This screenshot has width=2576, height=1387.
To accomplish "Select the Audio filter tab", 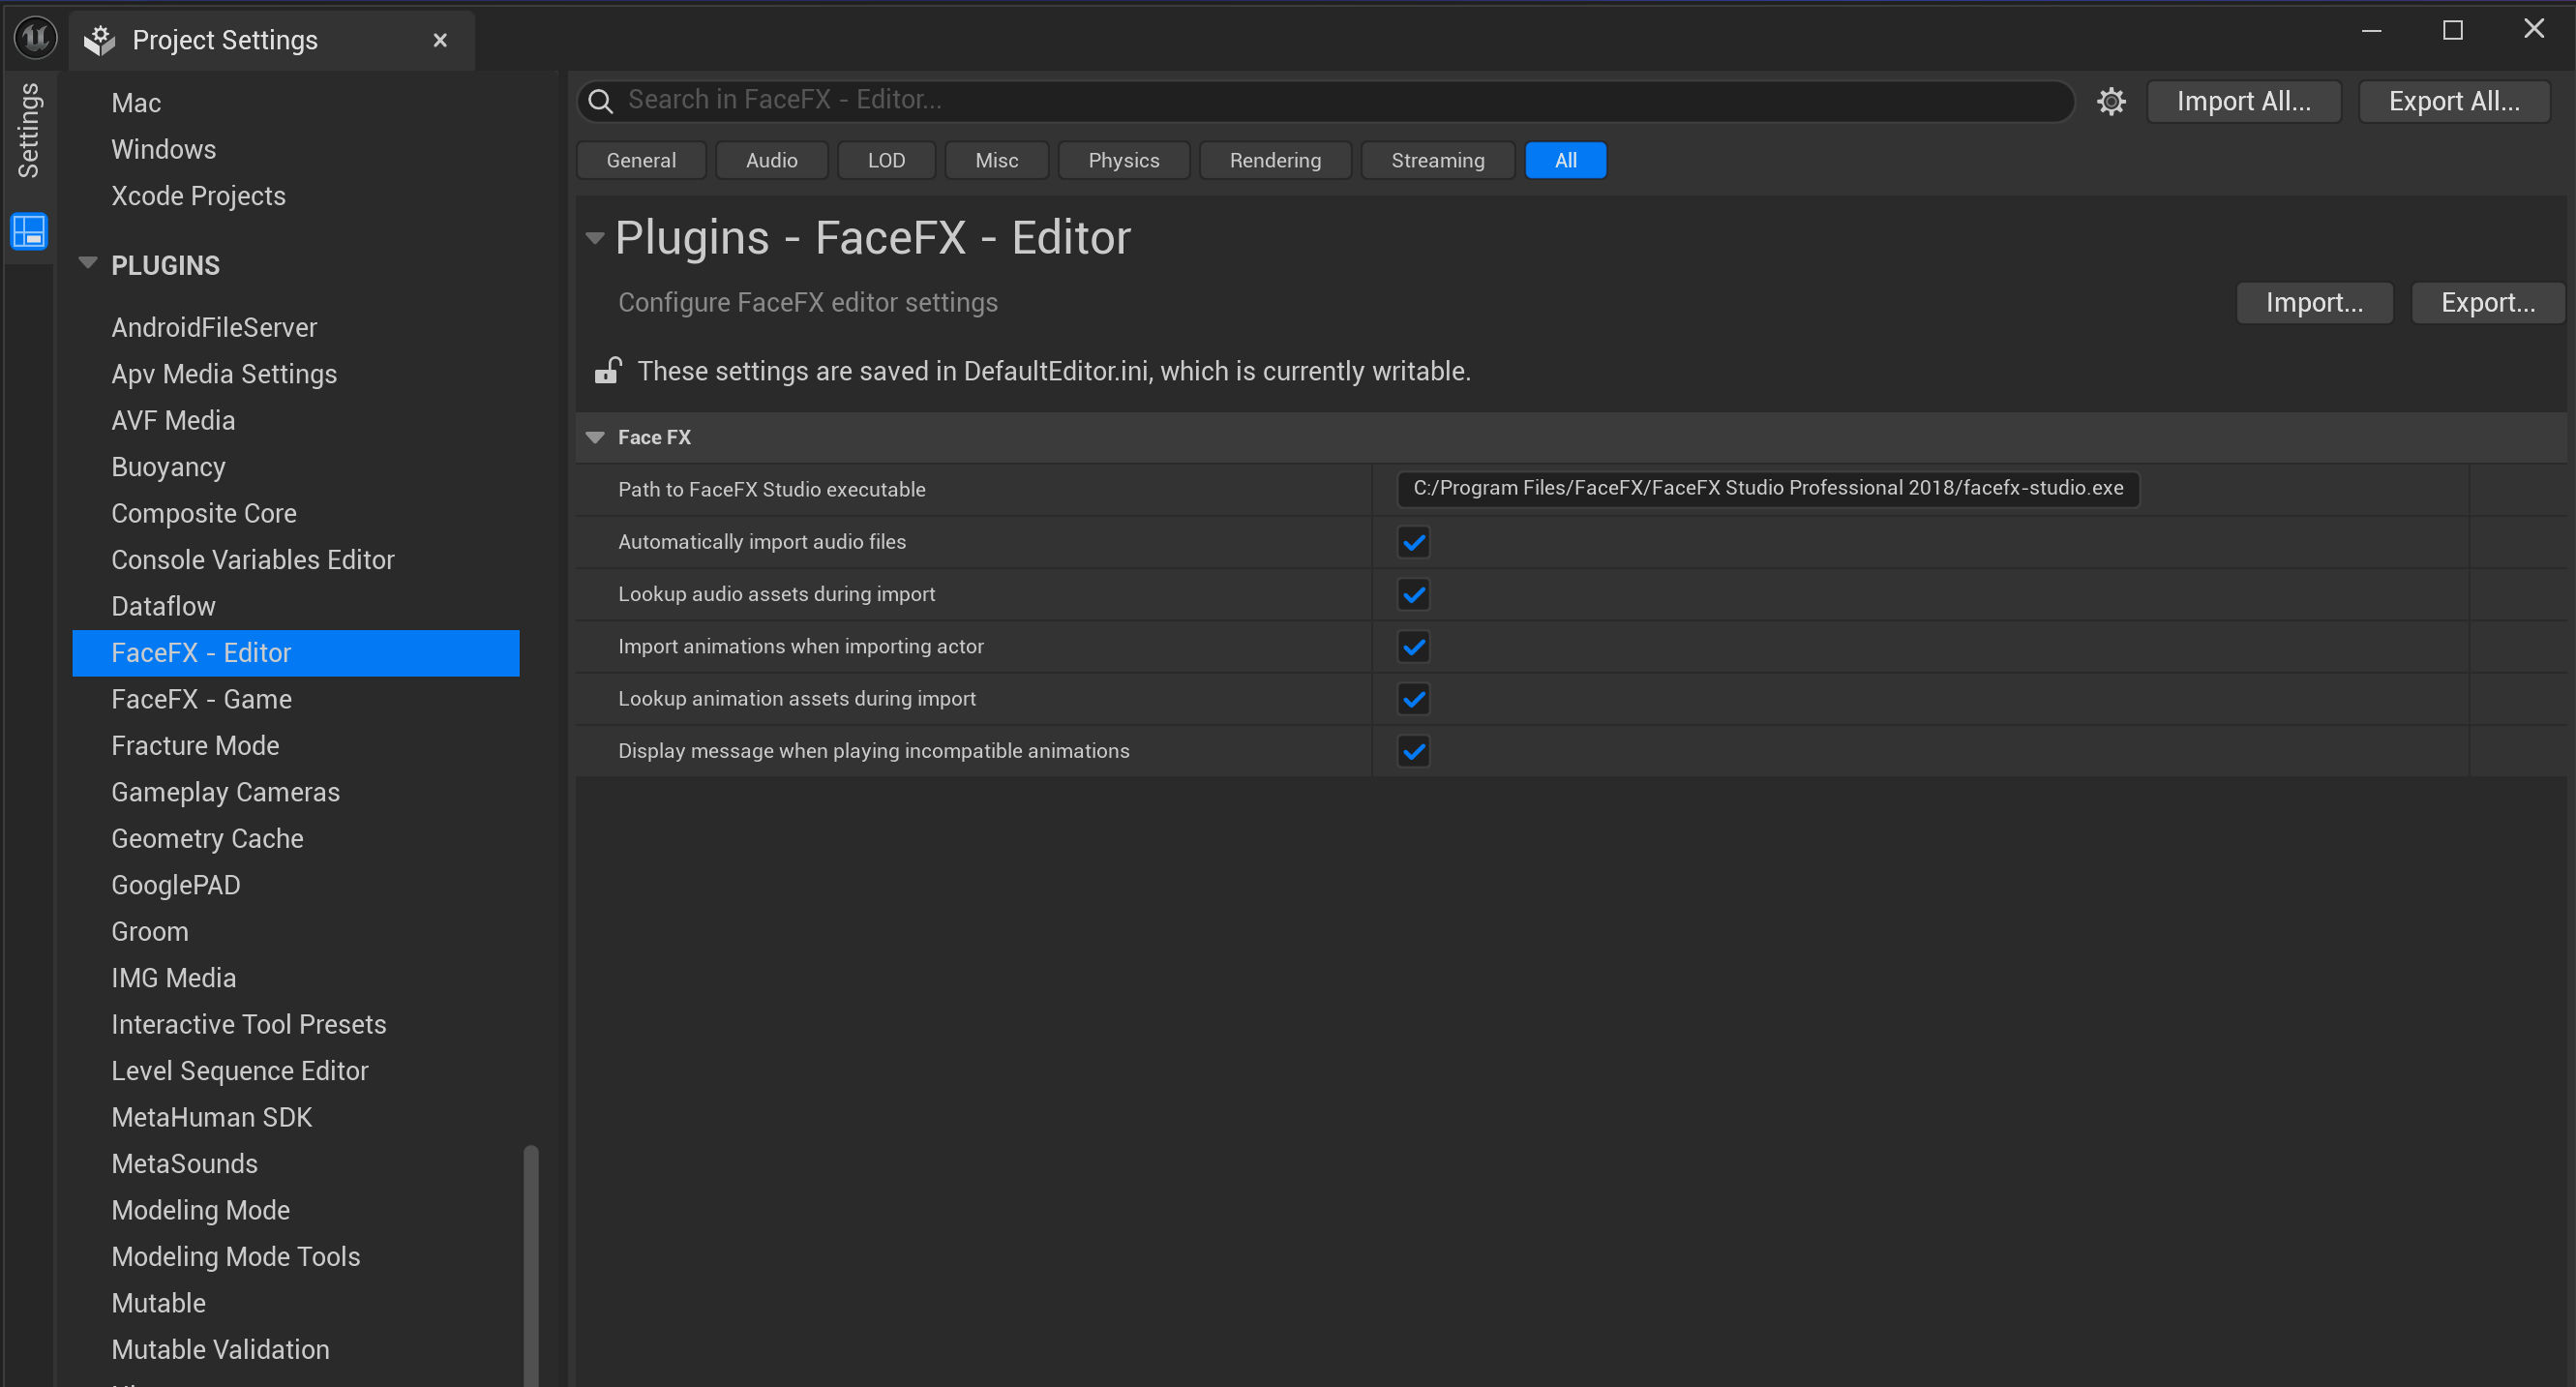I will coord(771,160).
